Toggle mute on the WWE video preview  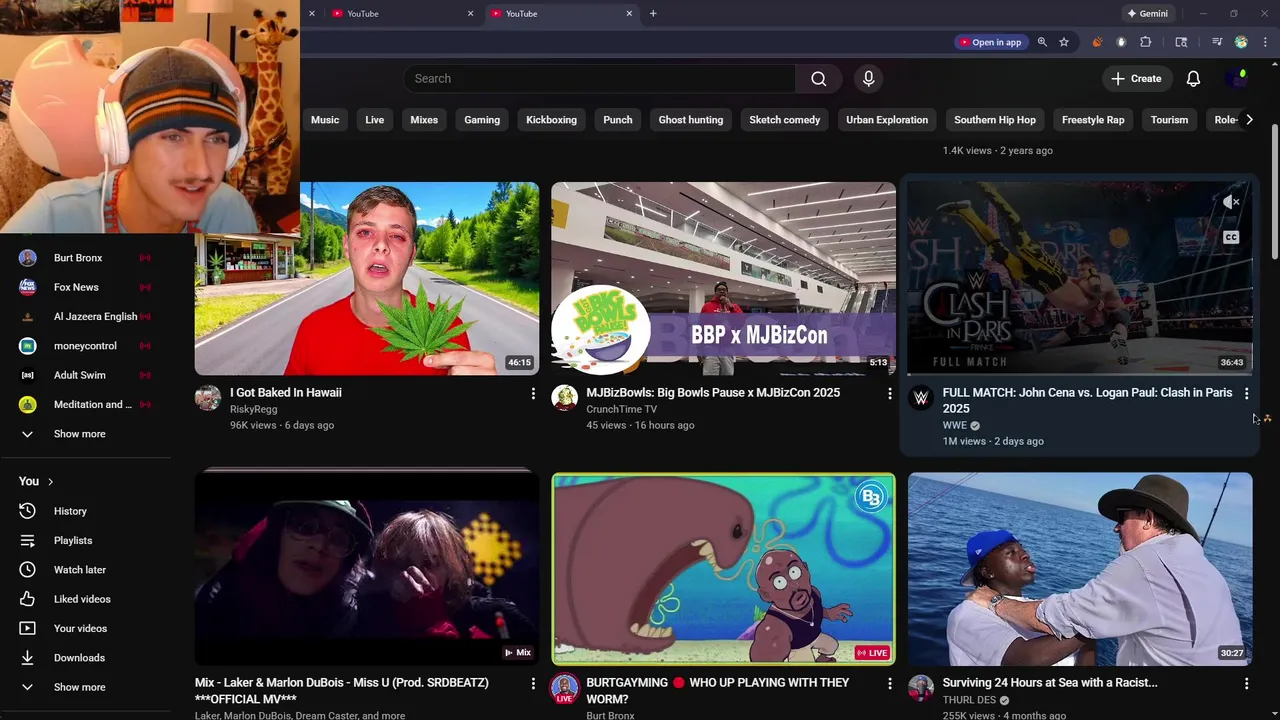pos(1231,202)
